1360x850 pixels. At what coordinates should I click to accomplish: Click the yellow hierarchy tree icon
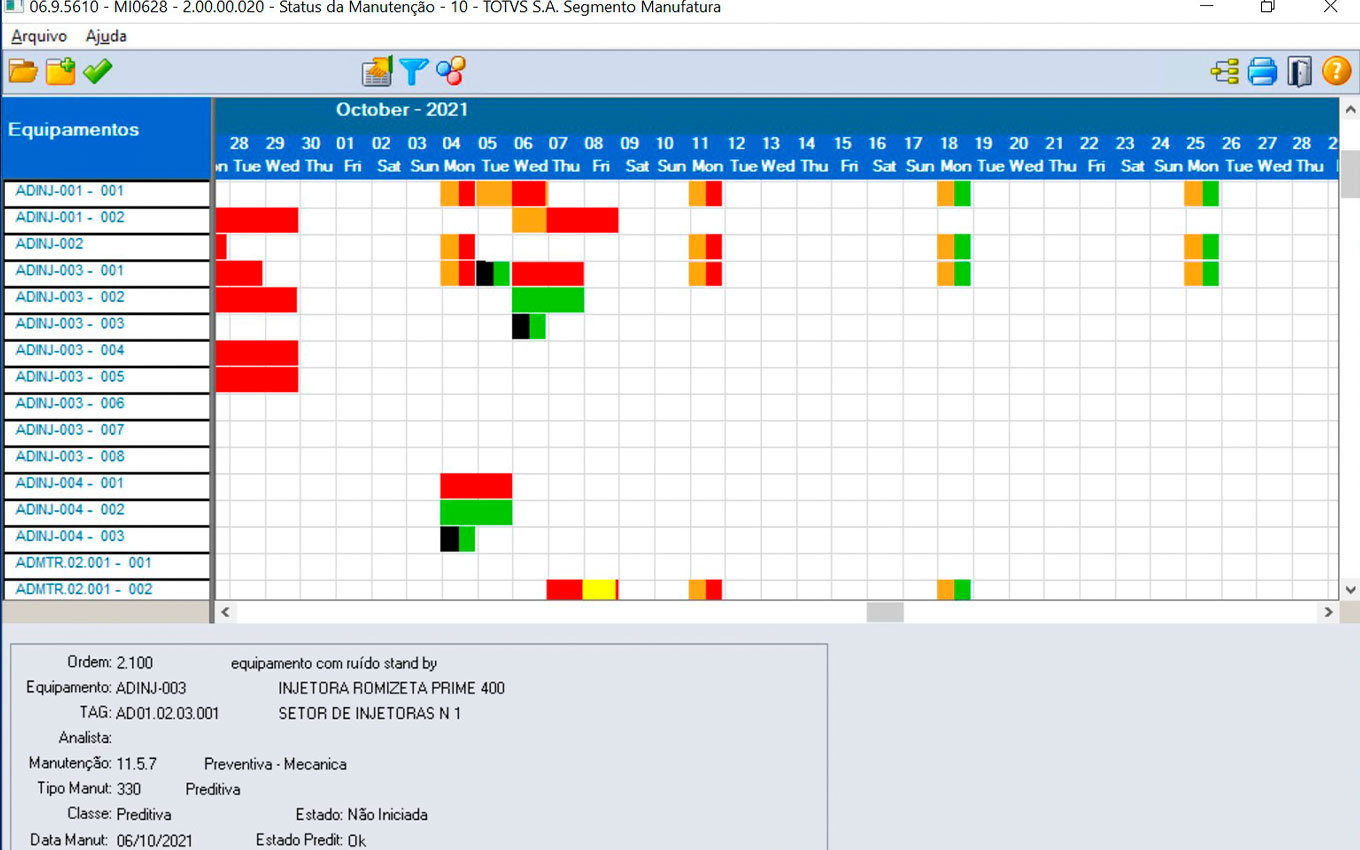coord(1224,71)
